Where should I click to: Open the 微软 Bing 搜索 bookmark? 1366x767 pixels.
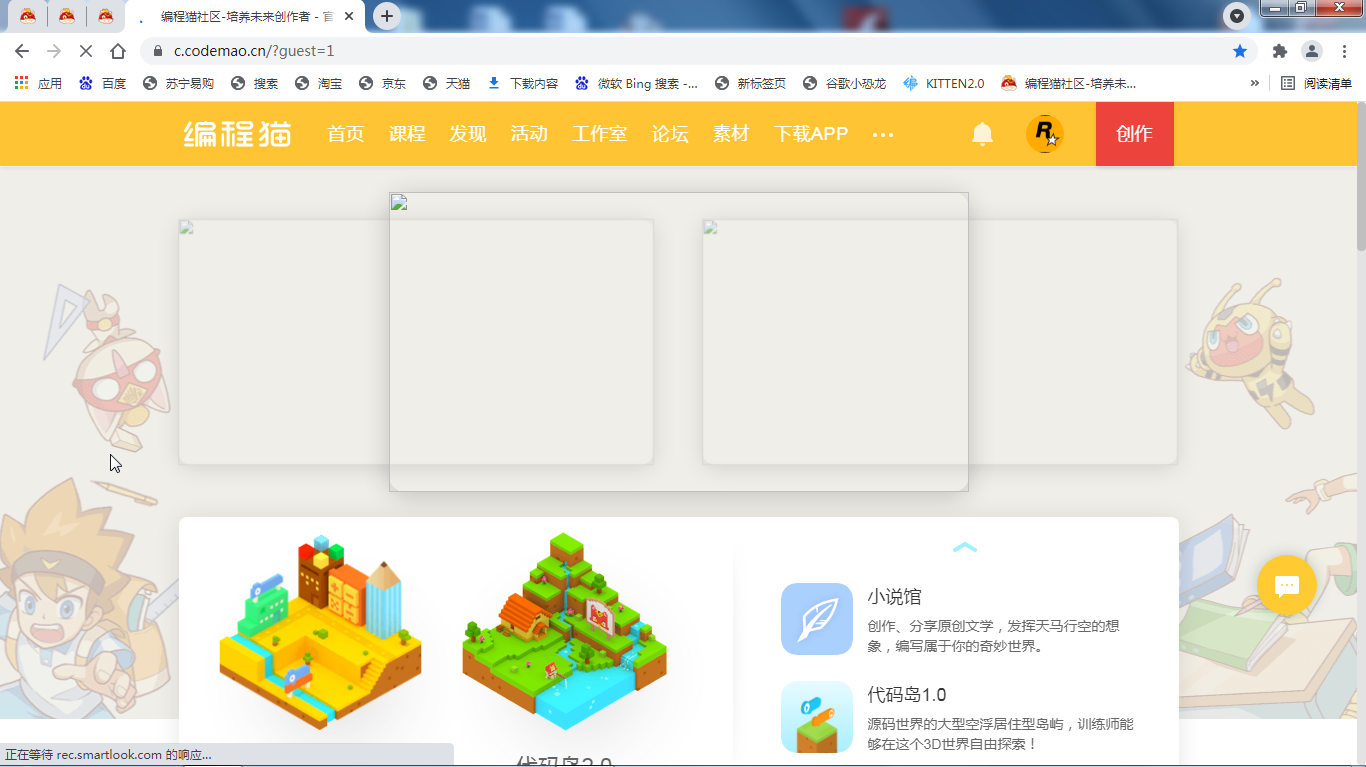tap(636, 84)
